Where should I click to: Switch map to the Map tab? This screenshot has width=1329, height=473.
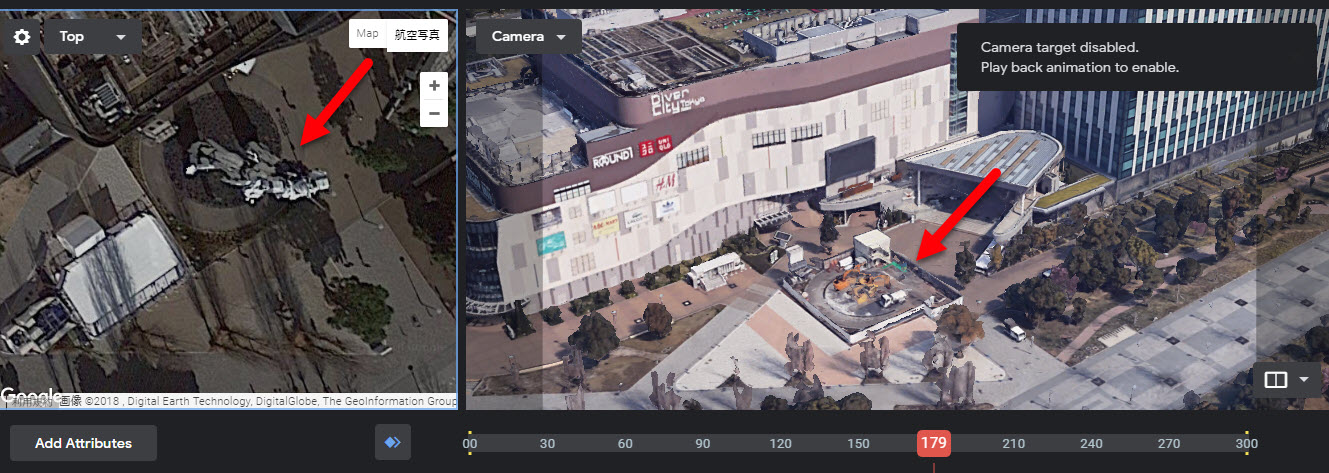[368, 34]
